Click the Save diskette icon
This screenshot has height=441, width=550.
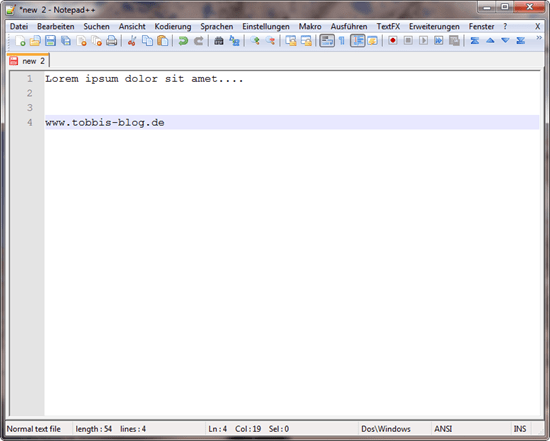point(50,41)
